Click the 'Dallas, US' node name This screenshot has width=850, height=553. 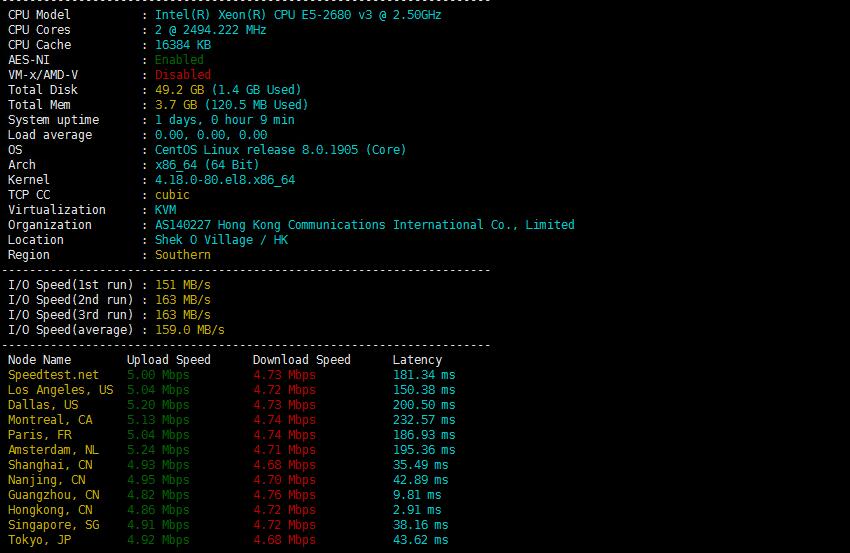(x=43, y=405)
